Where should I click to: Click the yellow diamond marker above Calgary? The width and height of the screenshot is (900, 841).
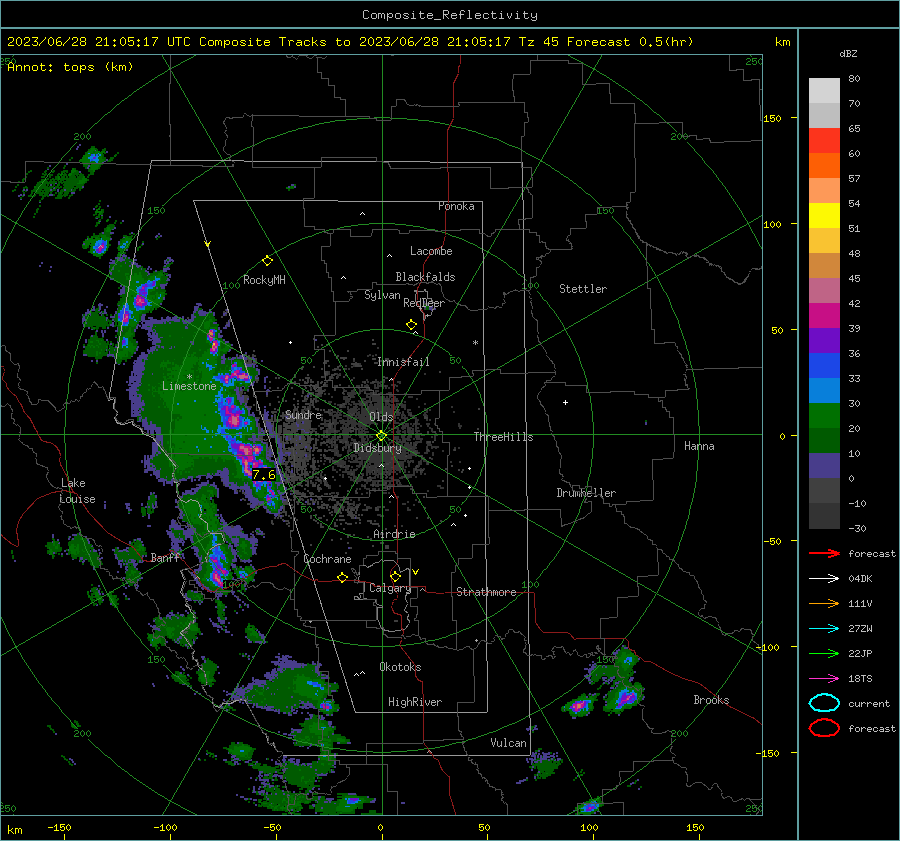(x=395, y=576)
